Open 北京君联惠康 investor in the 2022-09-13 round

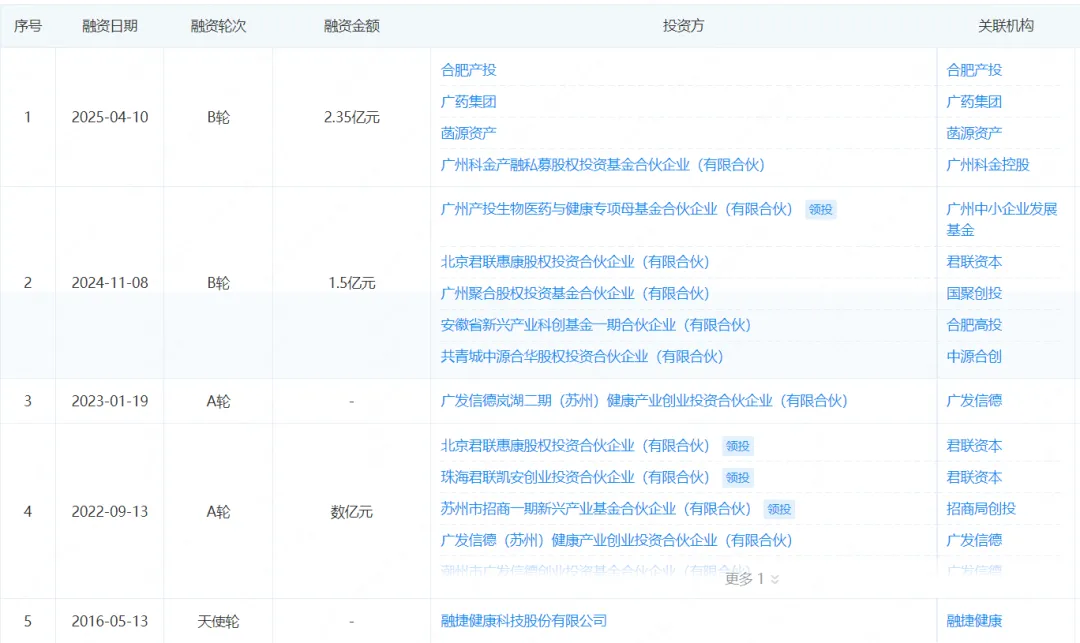[575, 446]
